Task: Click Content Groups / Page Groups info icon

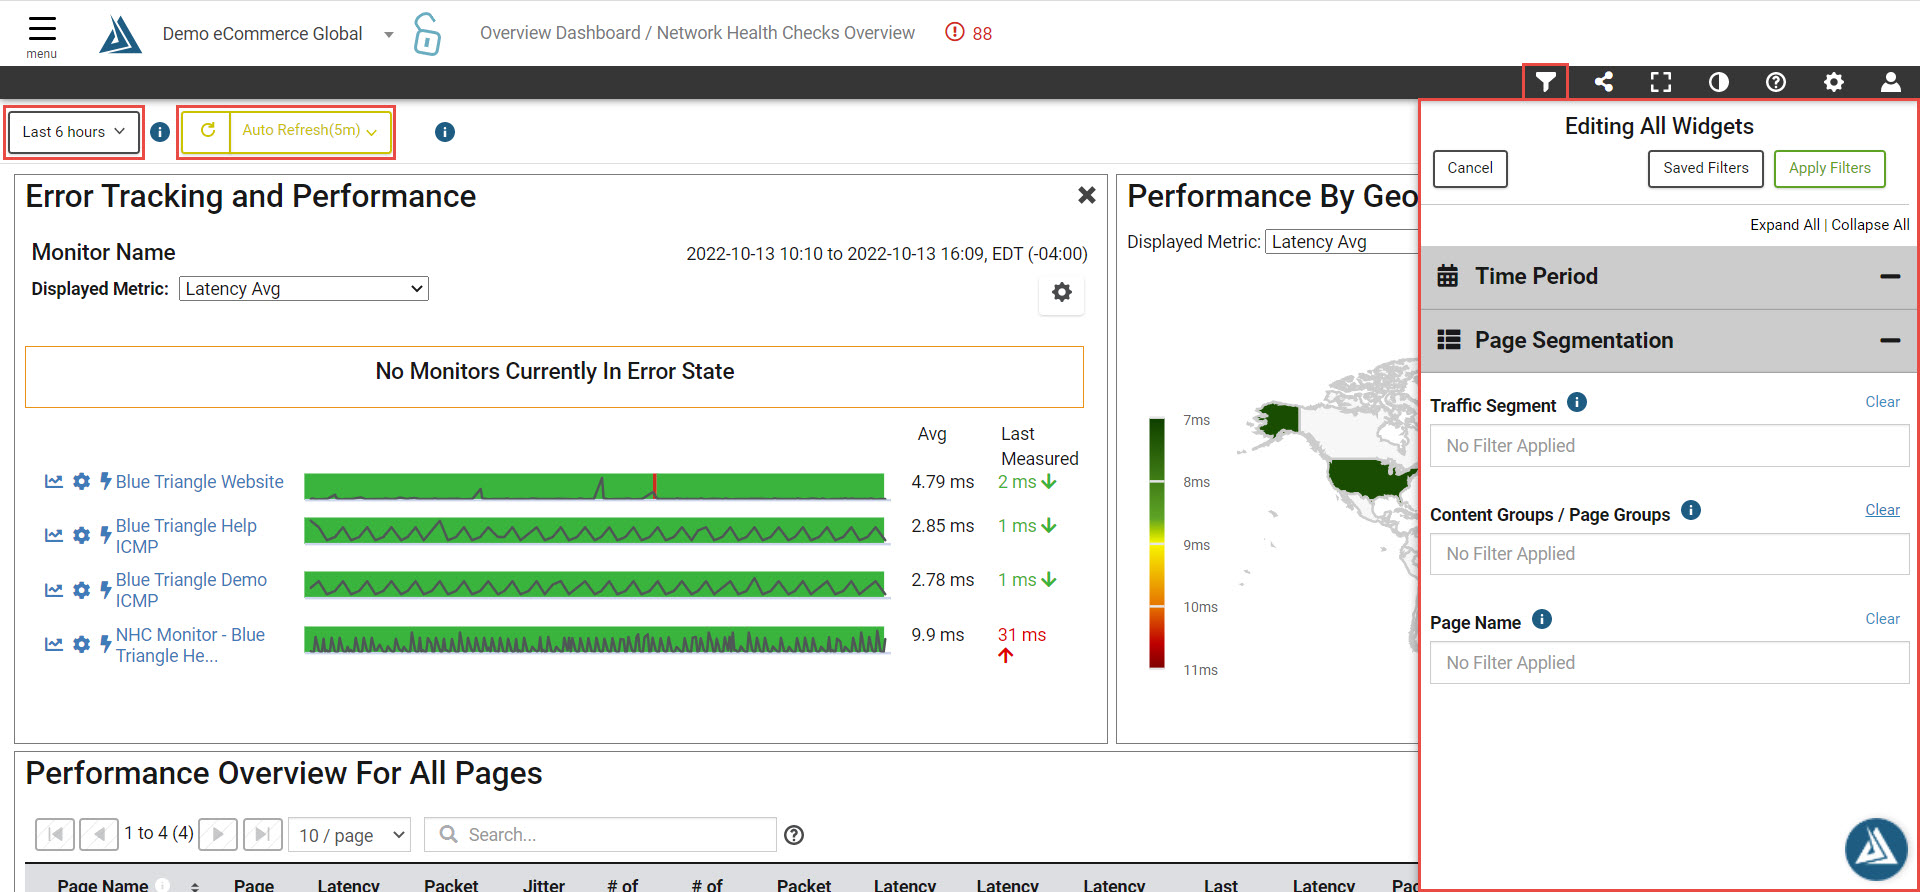Action: click(x=1691, y=510)
